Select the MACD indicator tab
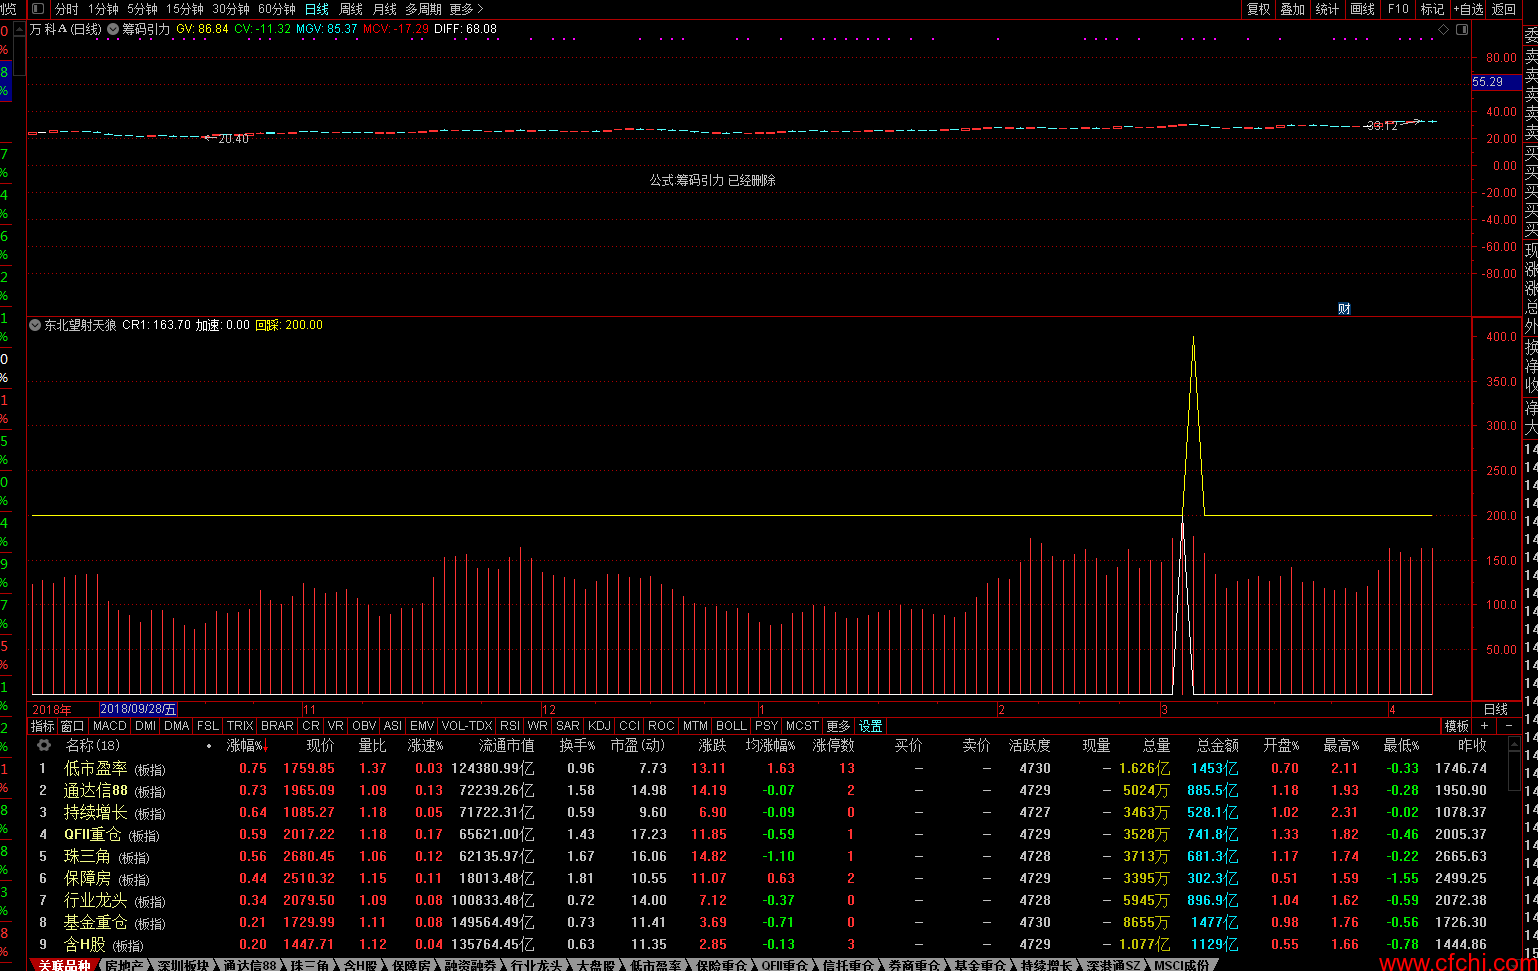Screen dimensions: 1538x971 point(110,726)
